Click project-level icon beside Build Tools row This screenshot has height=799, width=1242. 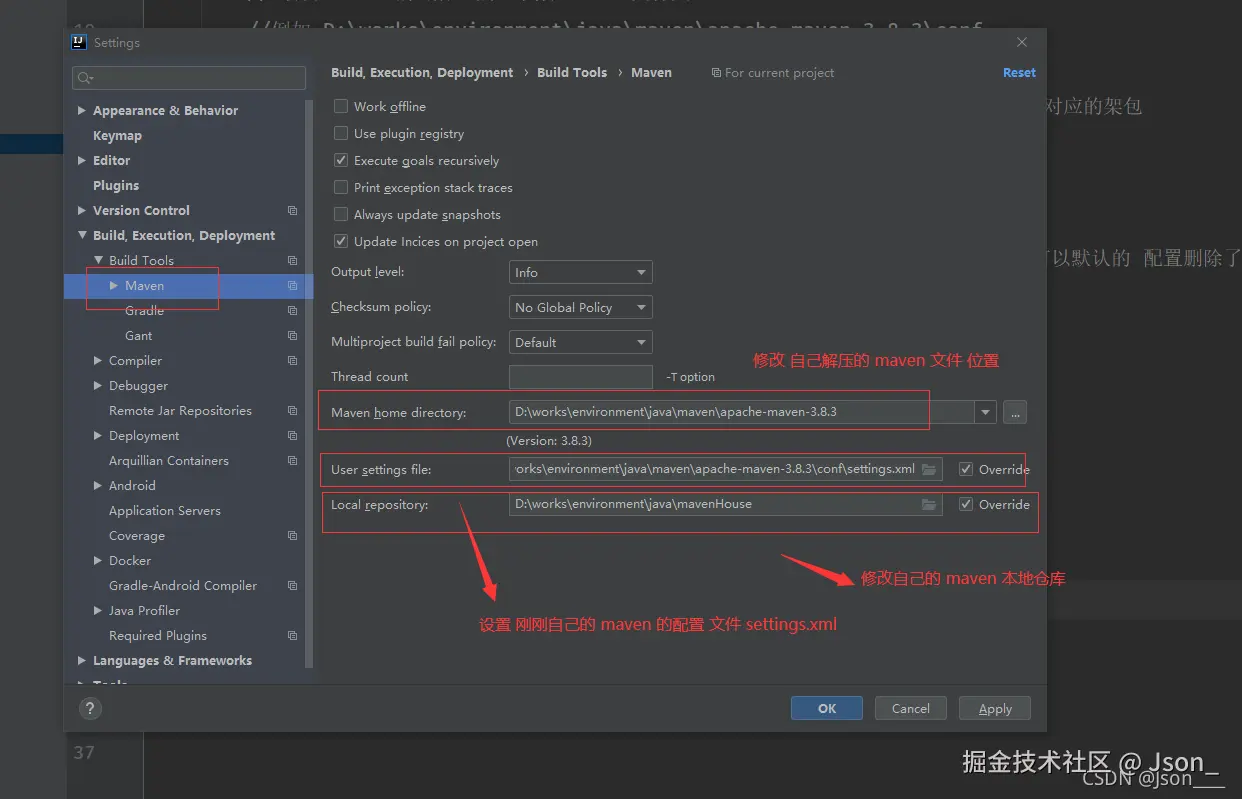[x=292, y=260]
